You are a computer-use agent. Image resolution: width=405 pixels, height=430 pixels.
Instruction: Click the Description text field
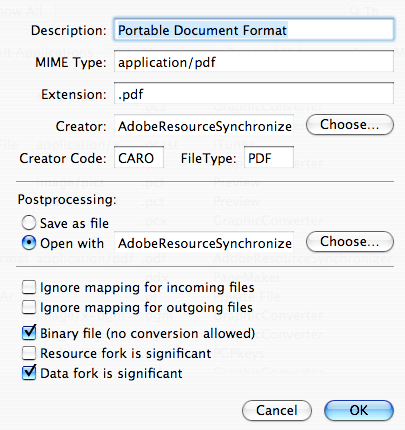(x=254, y=30)
